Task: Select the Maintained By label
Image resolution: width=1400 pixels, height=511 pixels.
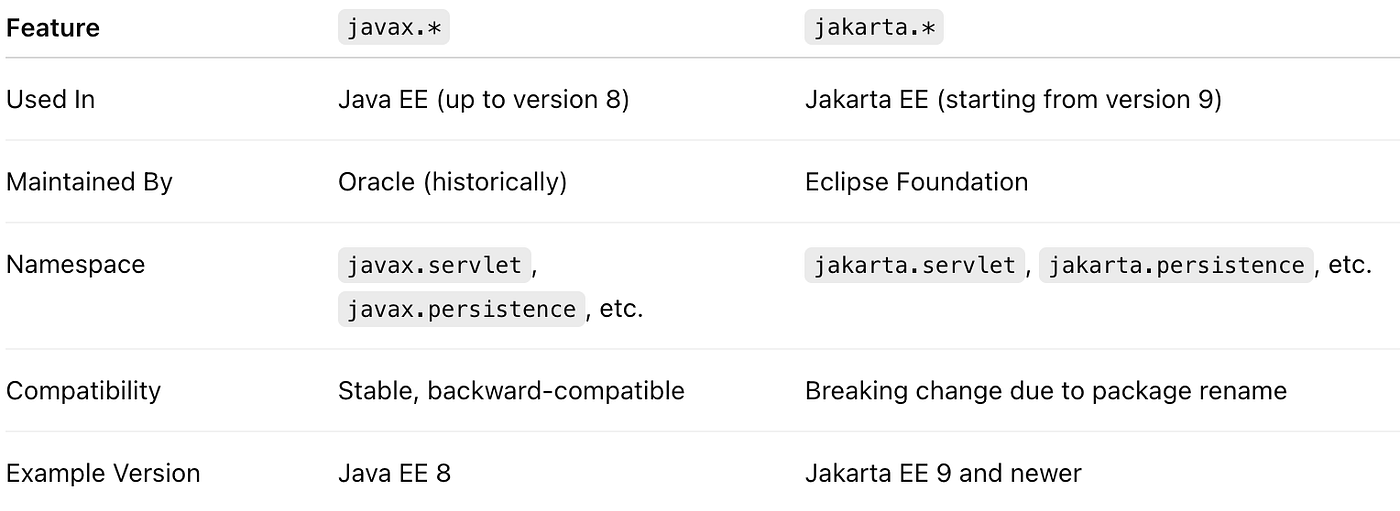Action: pyautogui.click(x=89, y=182)
